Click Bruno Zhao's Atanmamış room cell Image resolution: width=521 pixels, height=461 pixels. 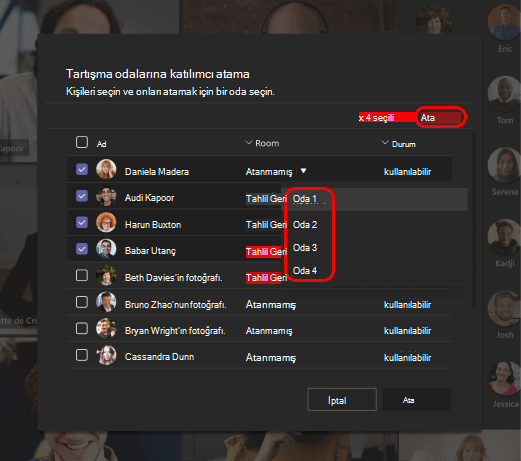(271, 305)
